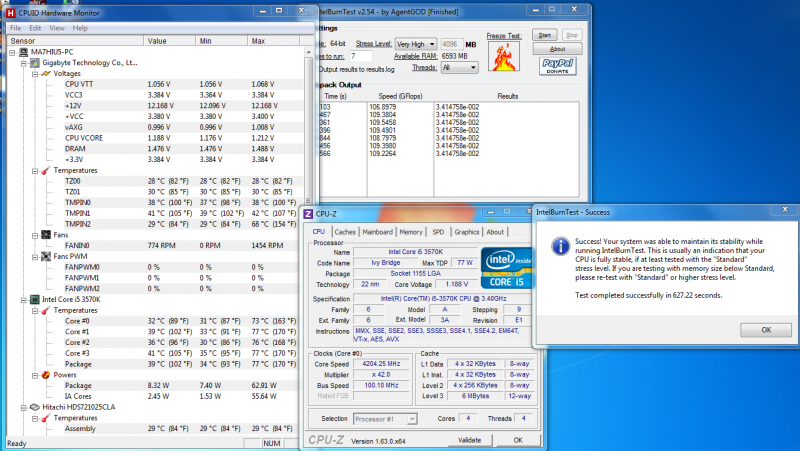This screenshot has width=800, height=451.
Task: Click OK in the CPU-Z window
Action: [518, 440]
